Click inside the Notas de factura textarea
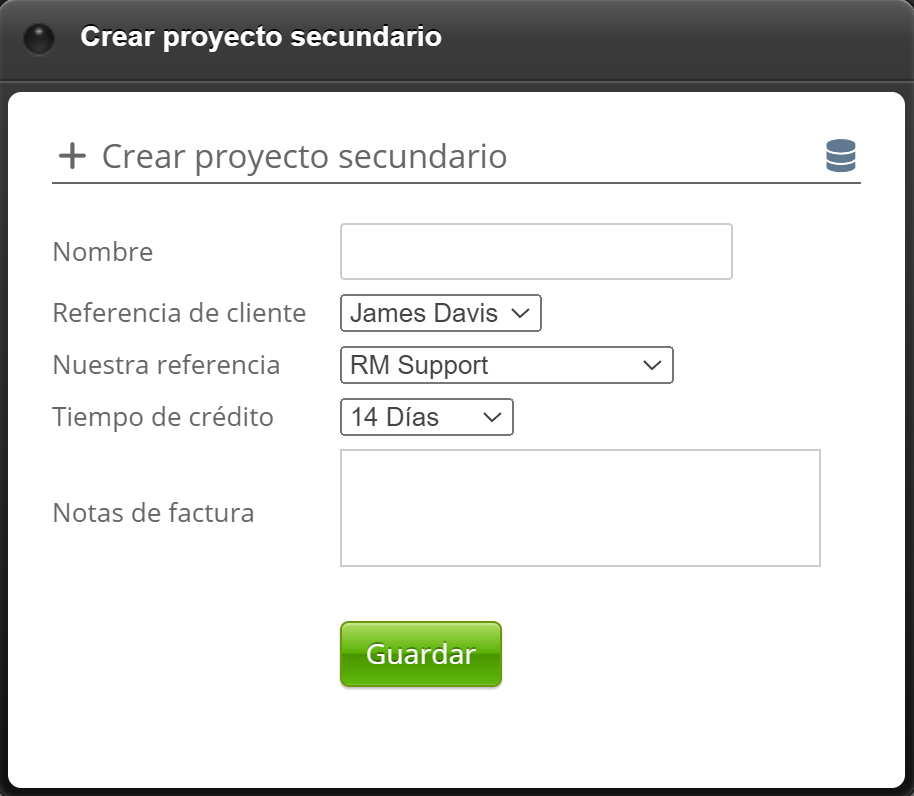This screenshot has width=914, height=796. [580, 508]
